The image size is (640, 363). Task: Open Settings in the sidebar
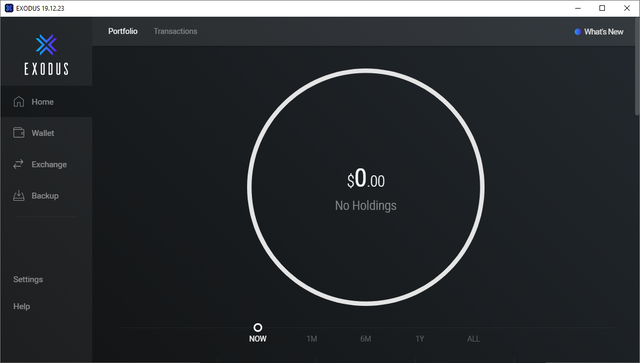click(28, 279)
